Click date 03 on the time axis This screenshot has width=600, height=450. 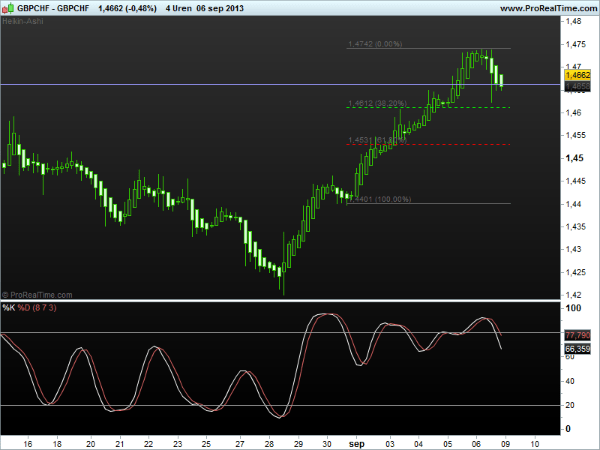390,444
